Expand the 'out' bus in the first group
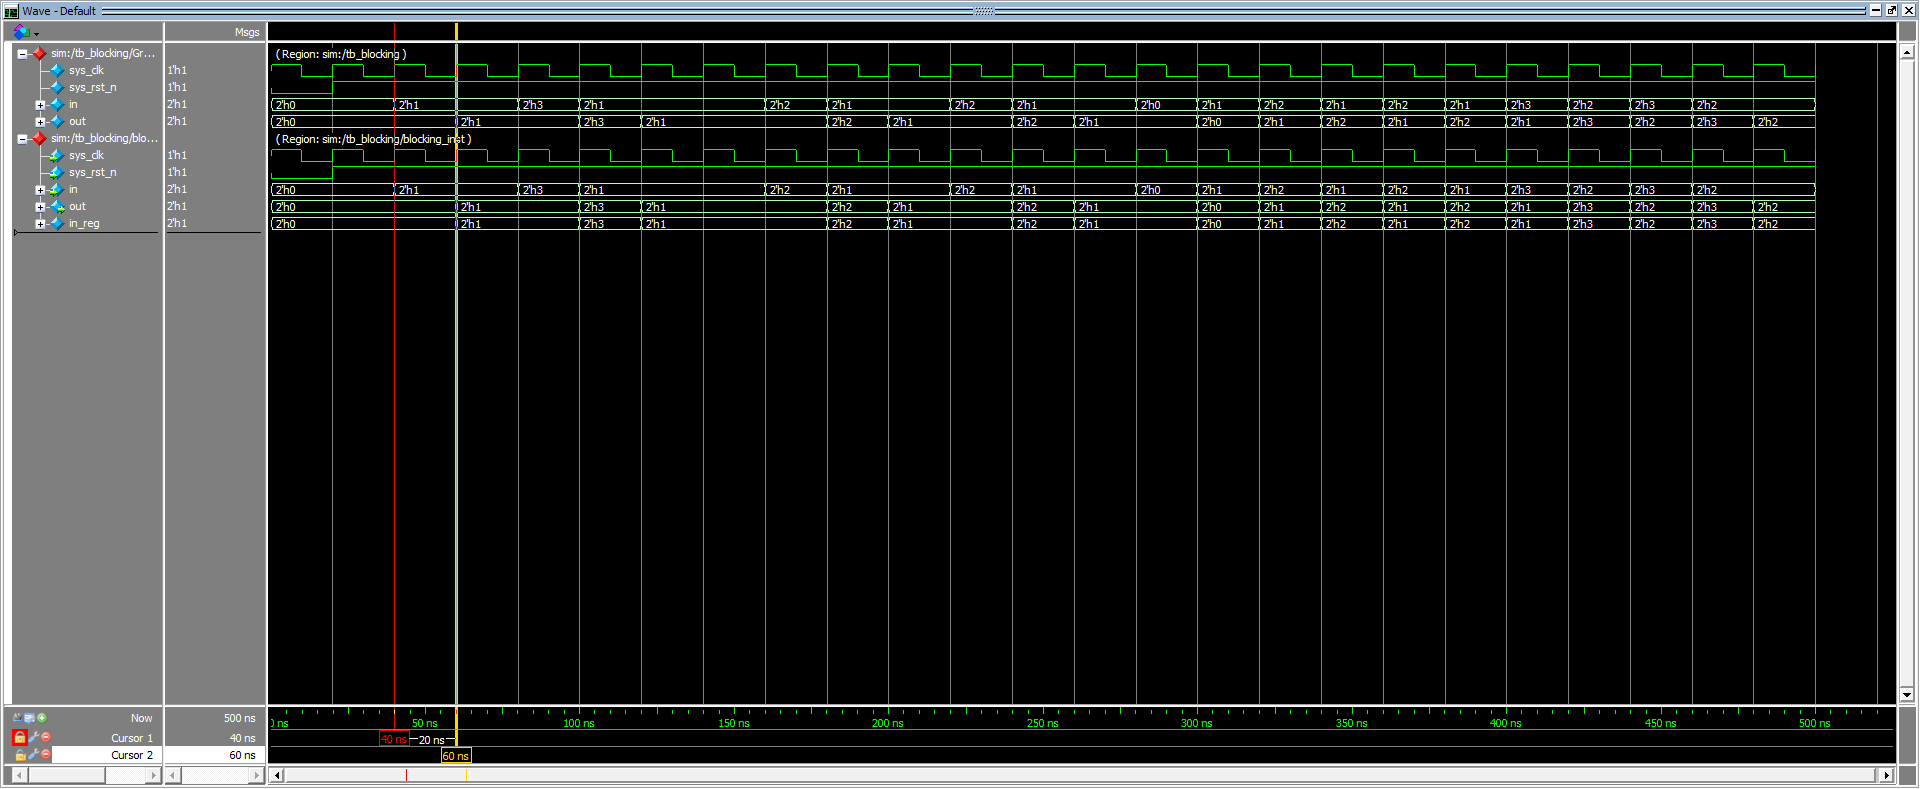Viewport: 1920px width, 789px height. pyautogui.click(x=40, y=122)
